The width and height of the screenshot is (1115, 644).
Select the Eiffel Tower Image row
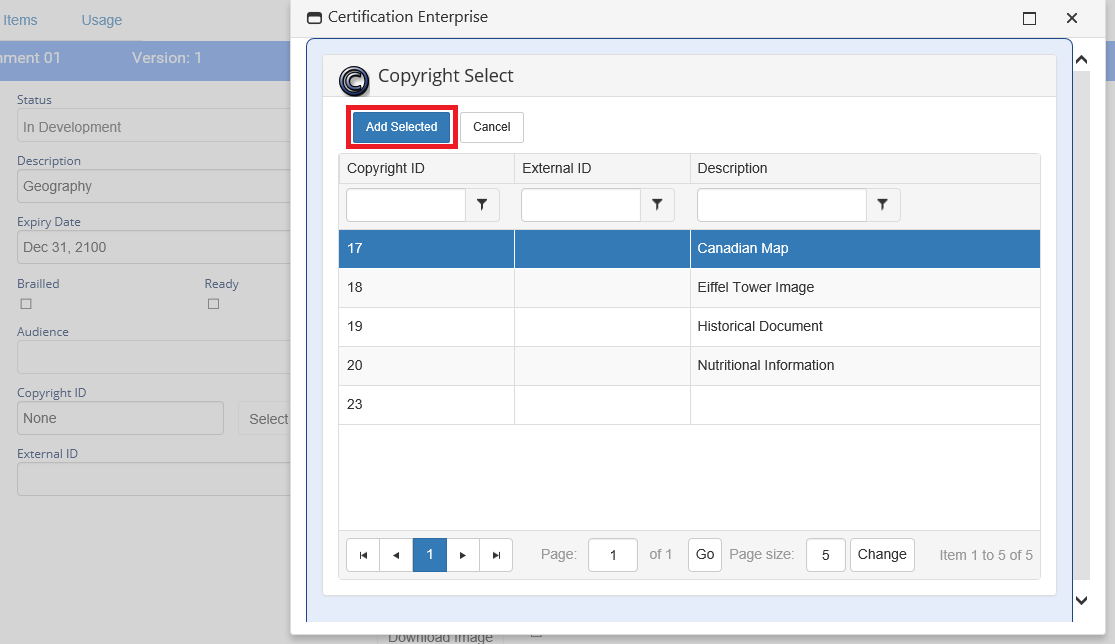click(x=755, y=287)
